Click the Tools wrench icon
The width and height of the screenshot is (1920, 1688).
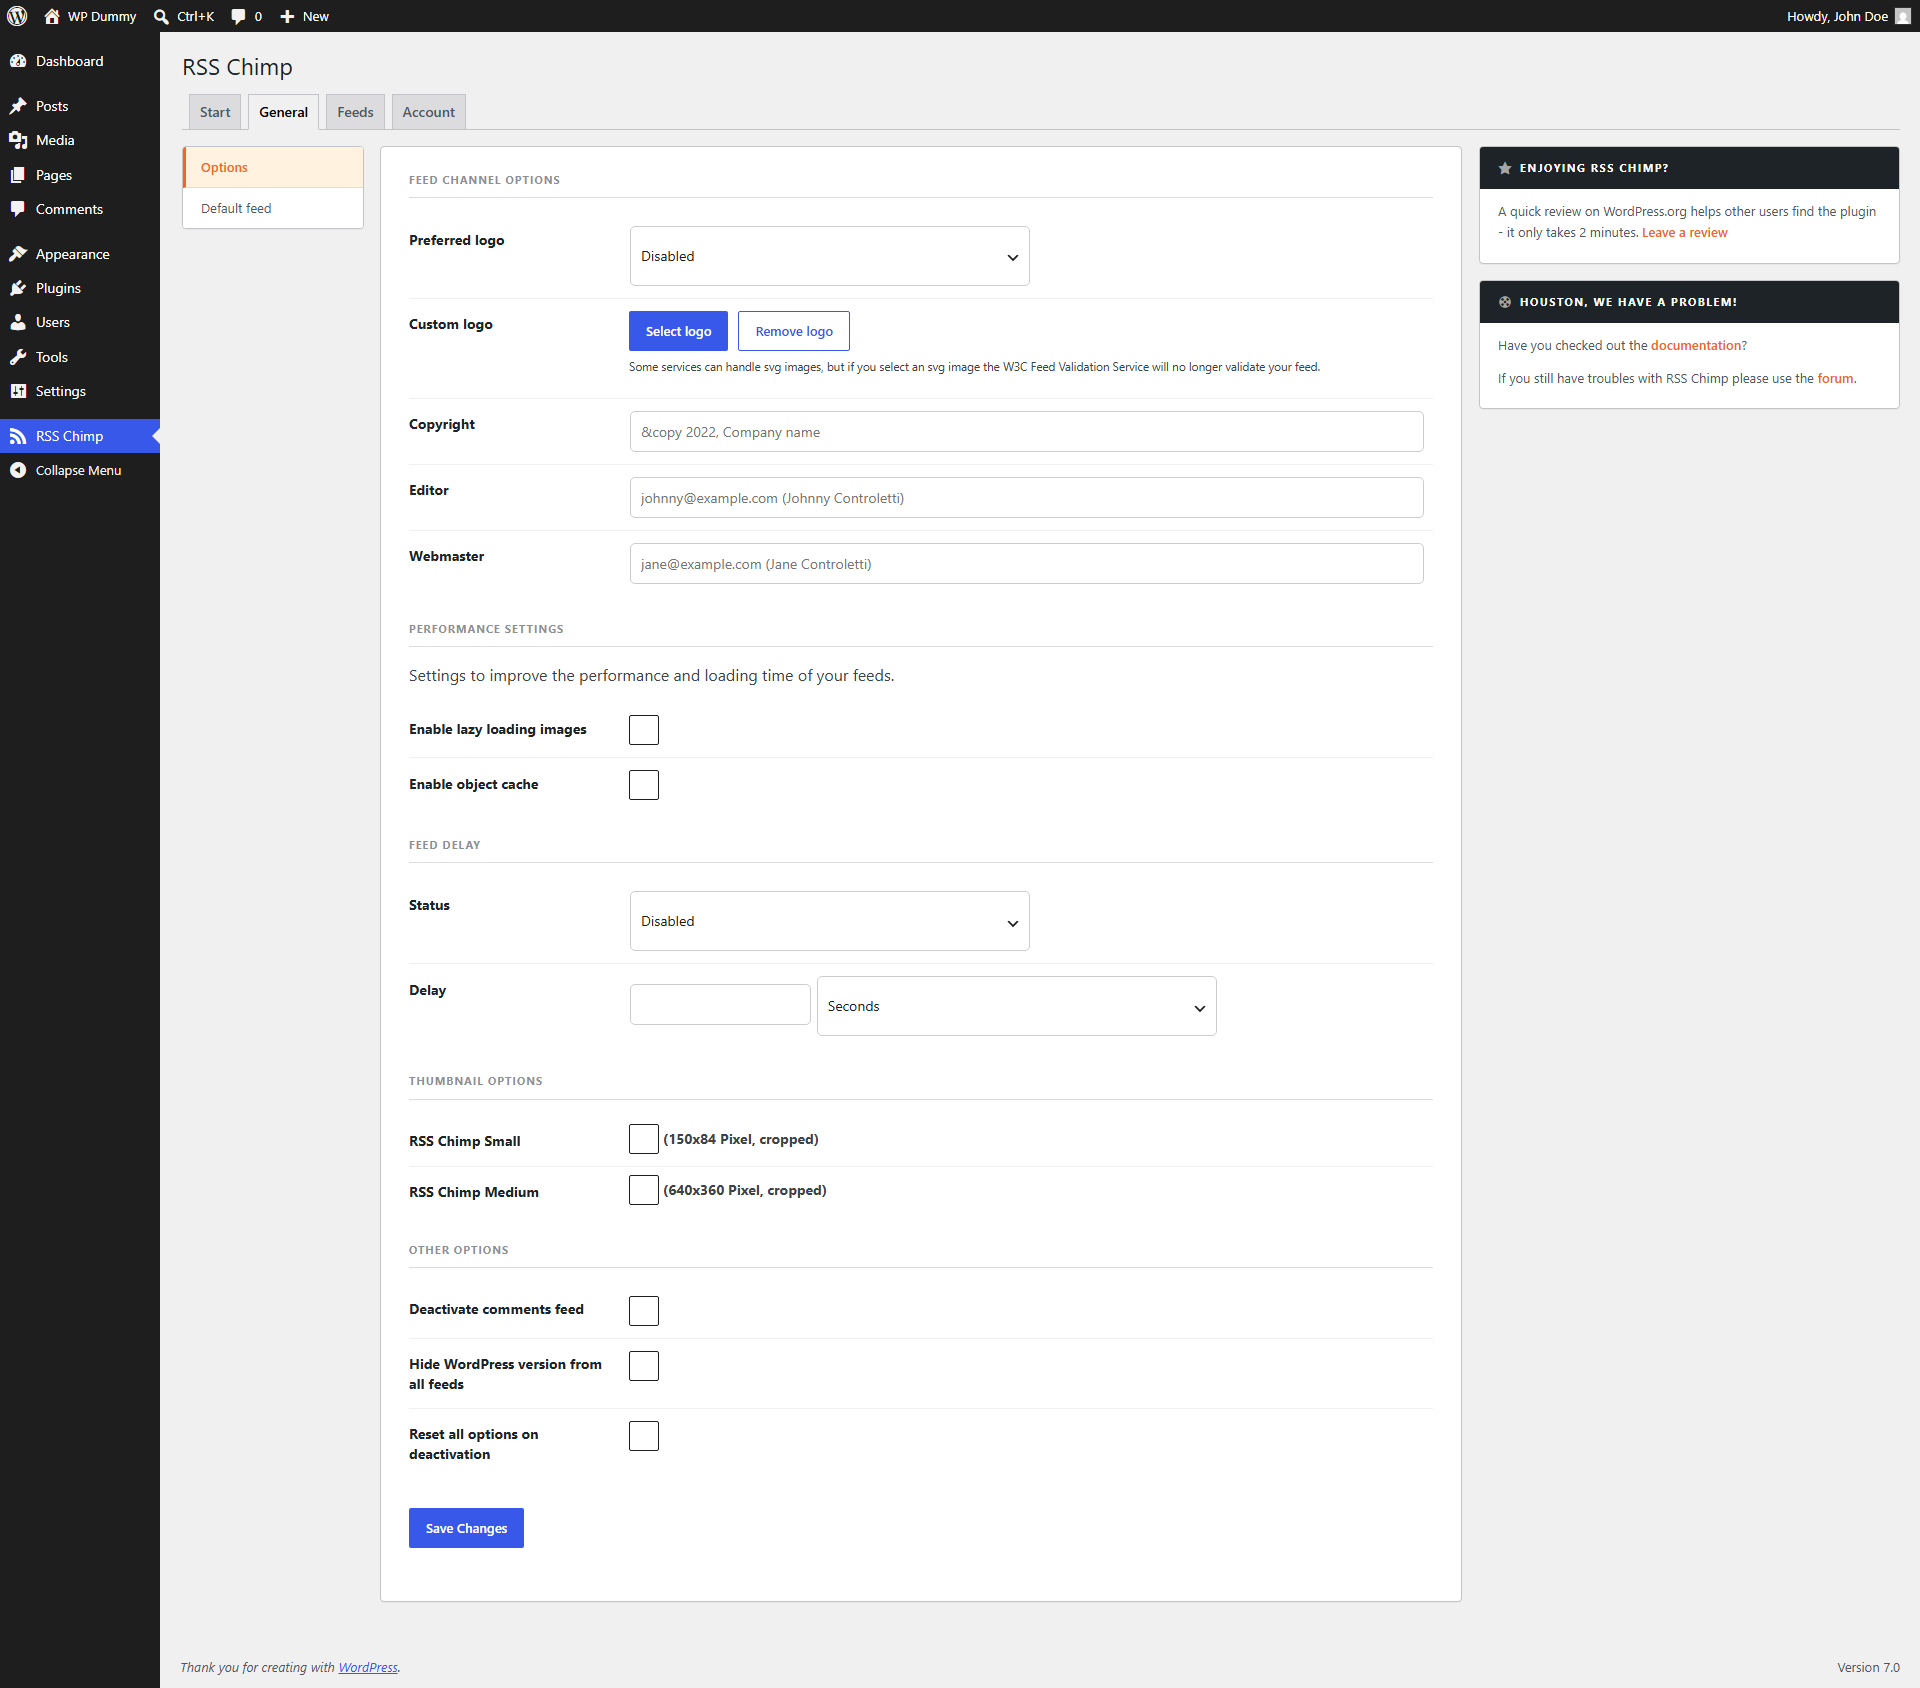[x=18, y=357]
